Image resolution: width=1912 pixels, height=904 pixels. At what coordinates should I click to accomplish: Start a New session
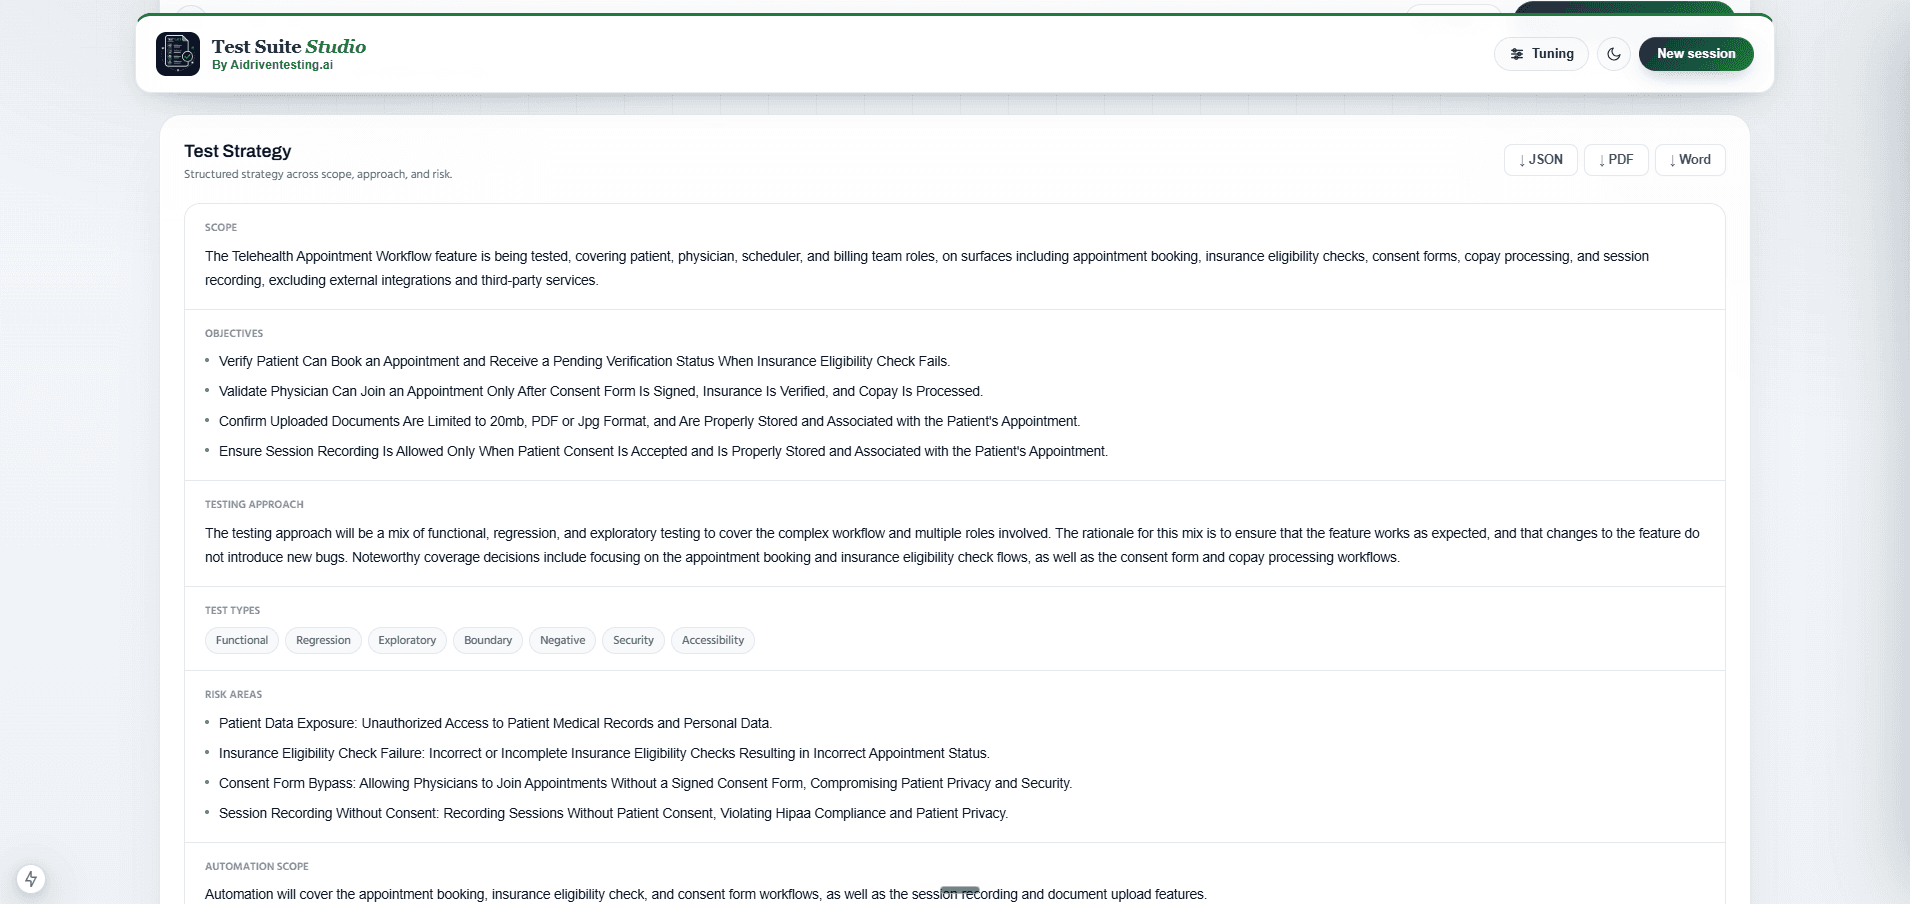point(1696,54)
